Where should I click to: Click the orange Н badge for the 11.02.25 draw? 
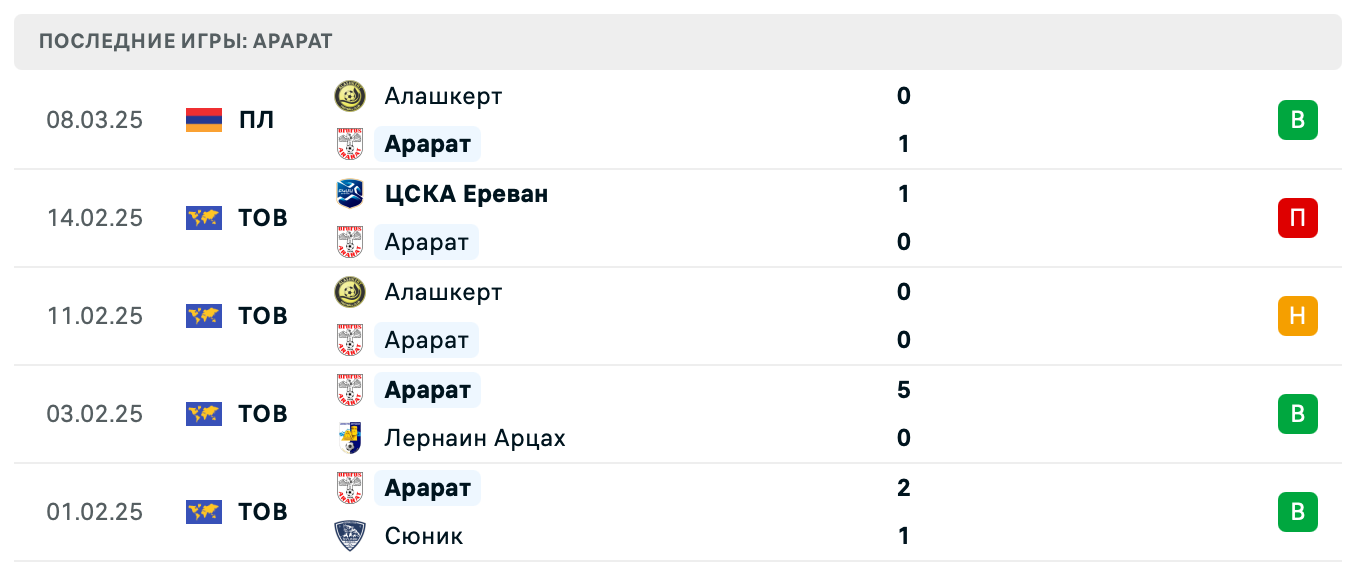pyautogui.click(x=1298, y=315)
